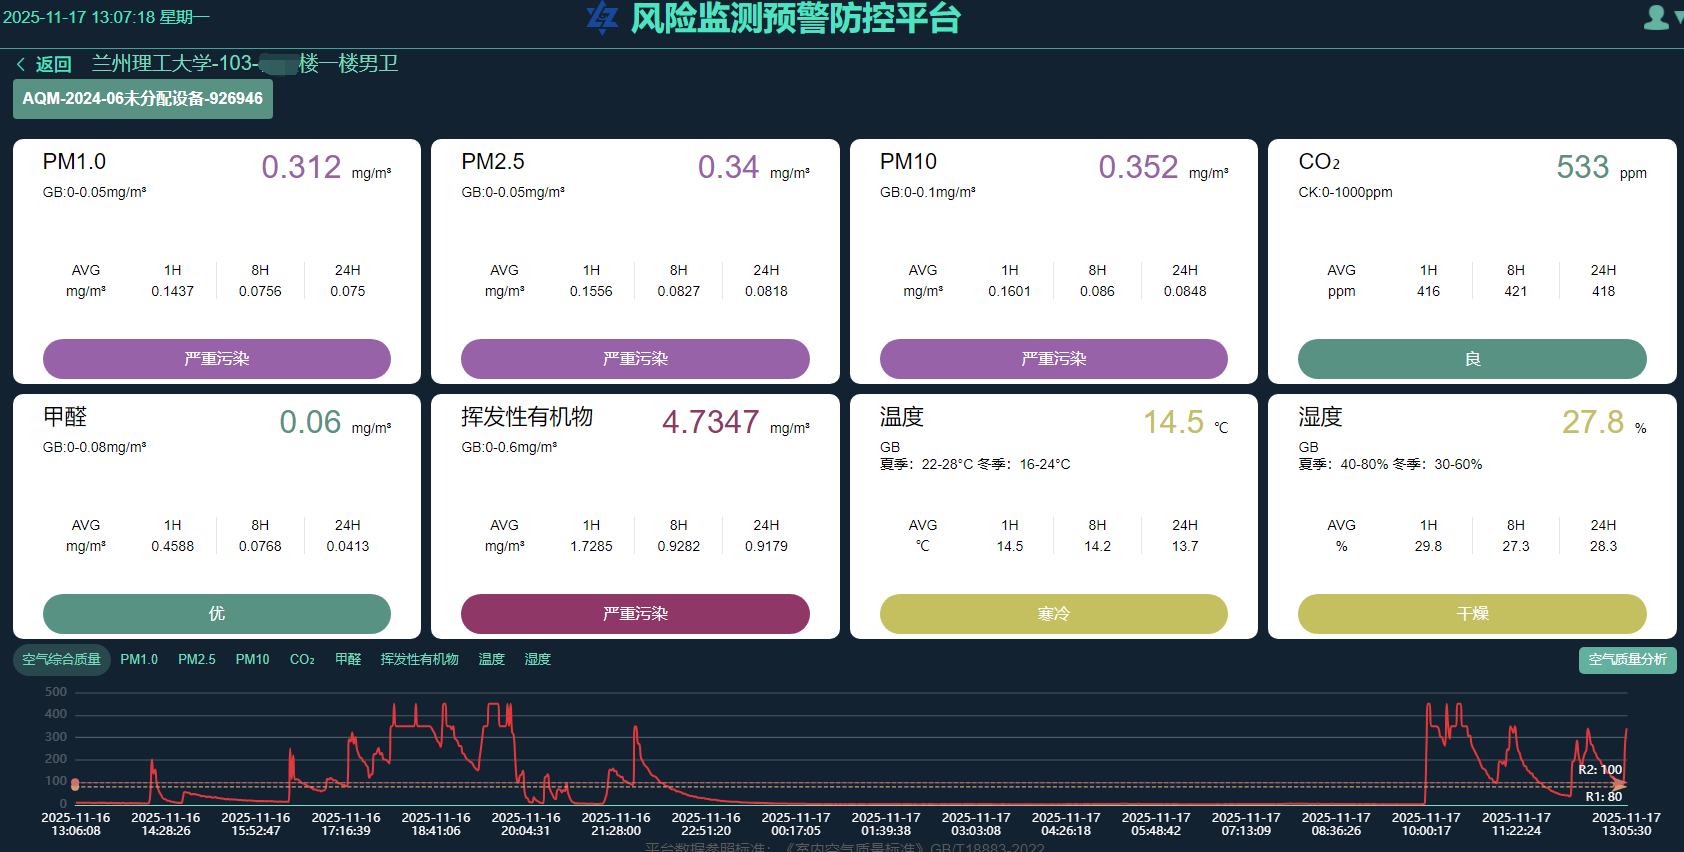Click PM1.0 严重污染 status bar
Viewport: 1684px width, 852px height.
pos(216,359)
